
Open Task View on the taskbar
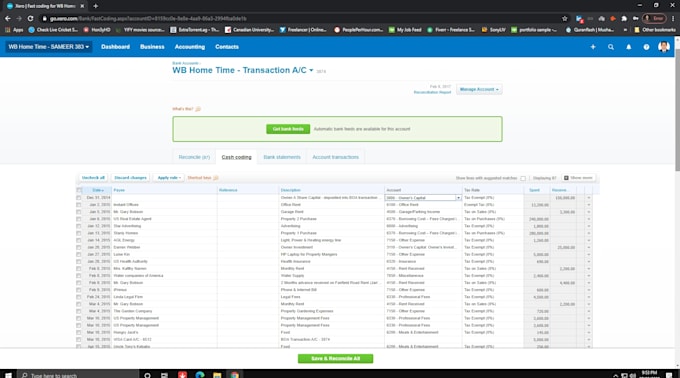click(x=164, y=375)
